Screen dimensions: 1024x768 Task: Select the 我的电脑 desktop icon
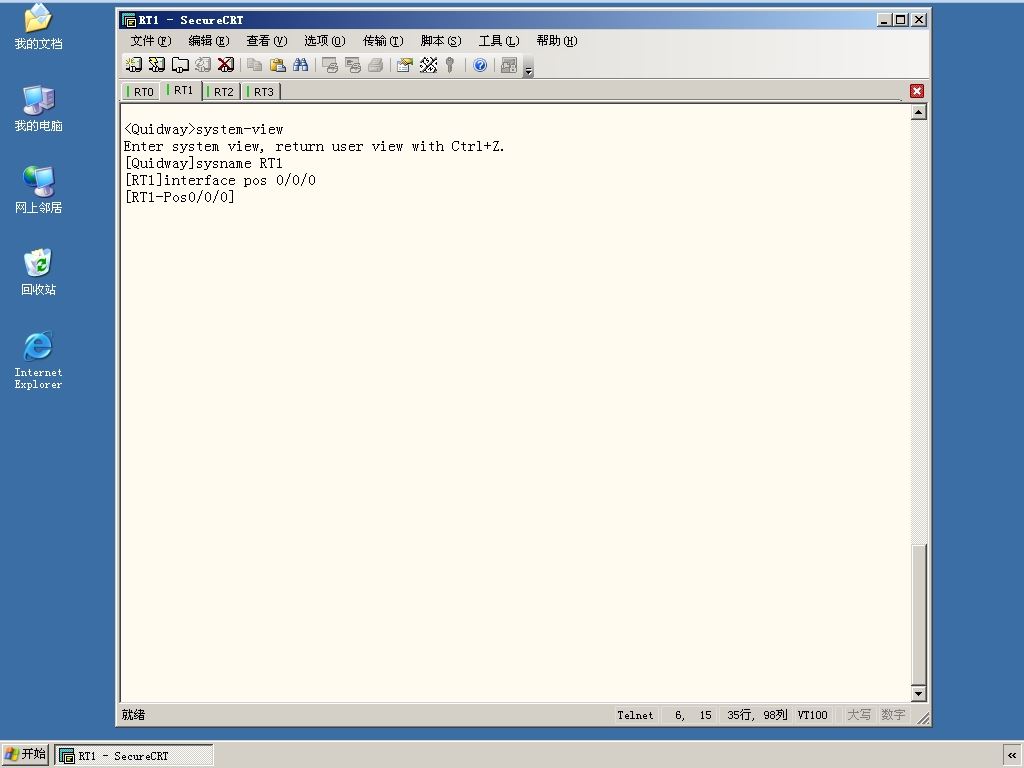pos(39,108)
